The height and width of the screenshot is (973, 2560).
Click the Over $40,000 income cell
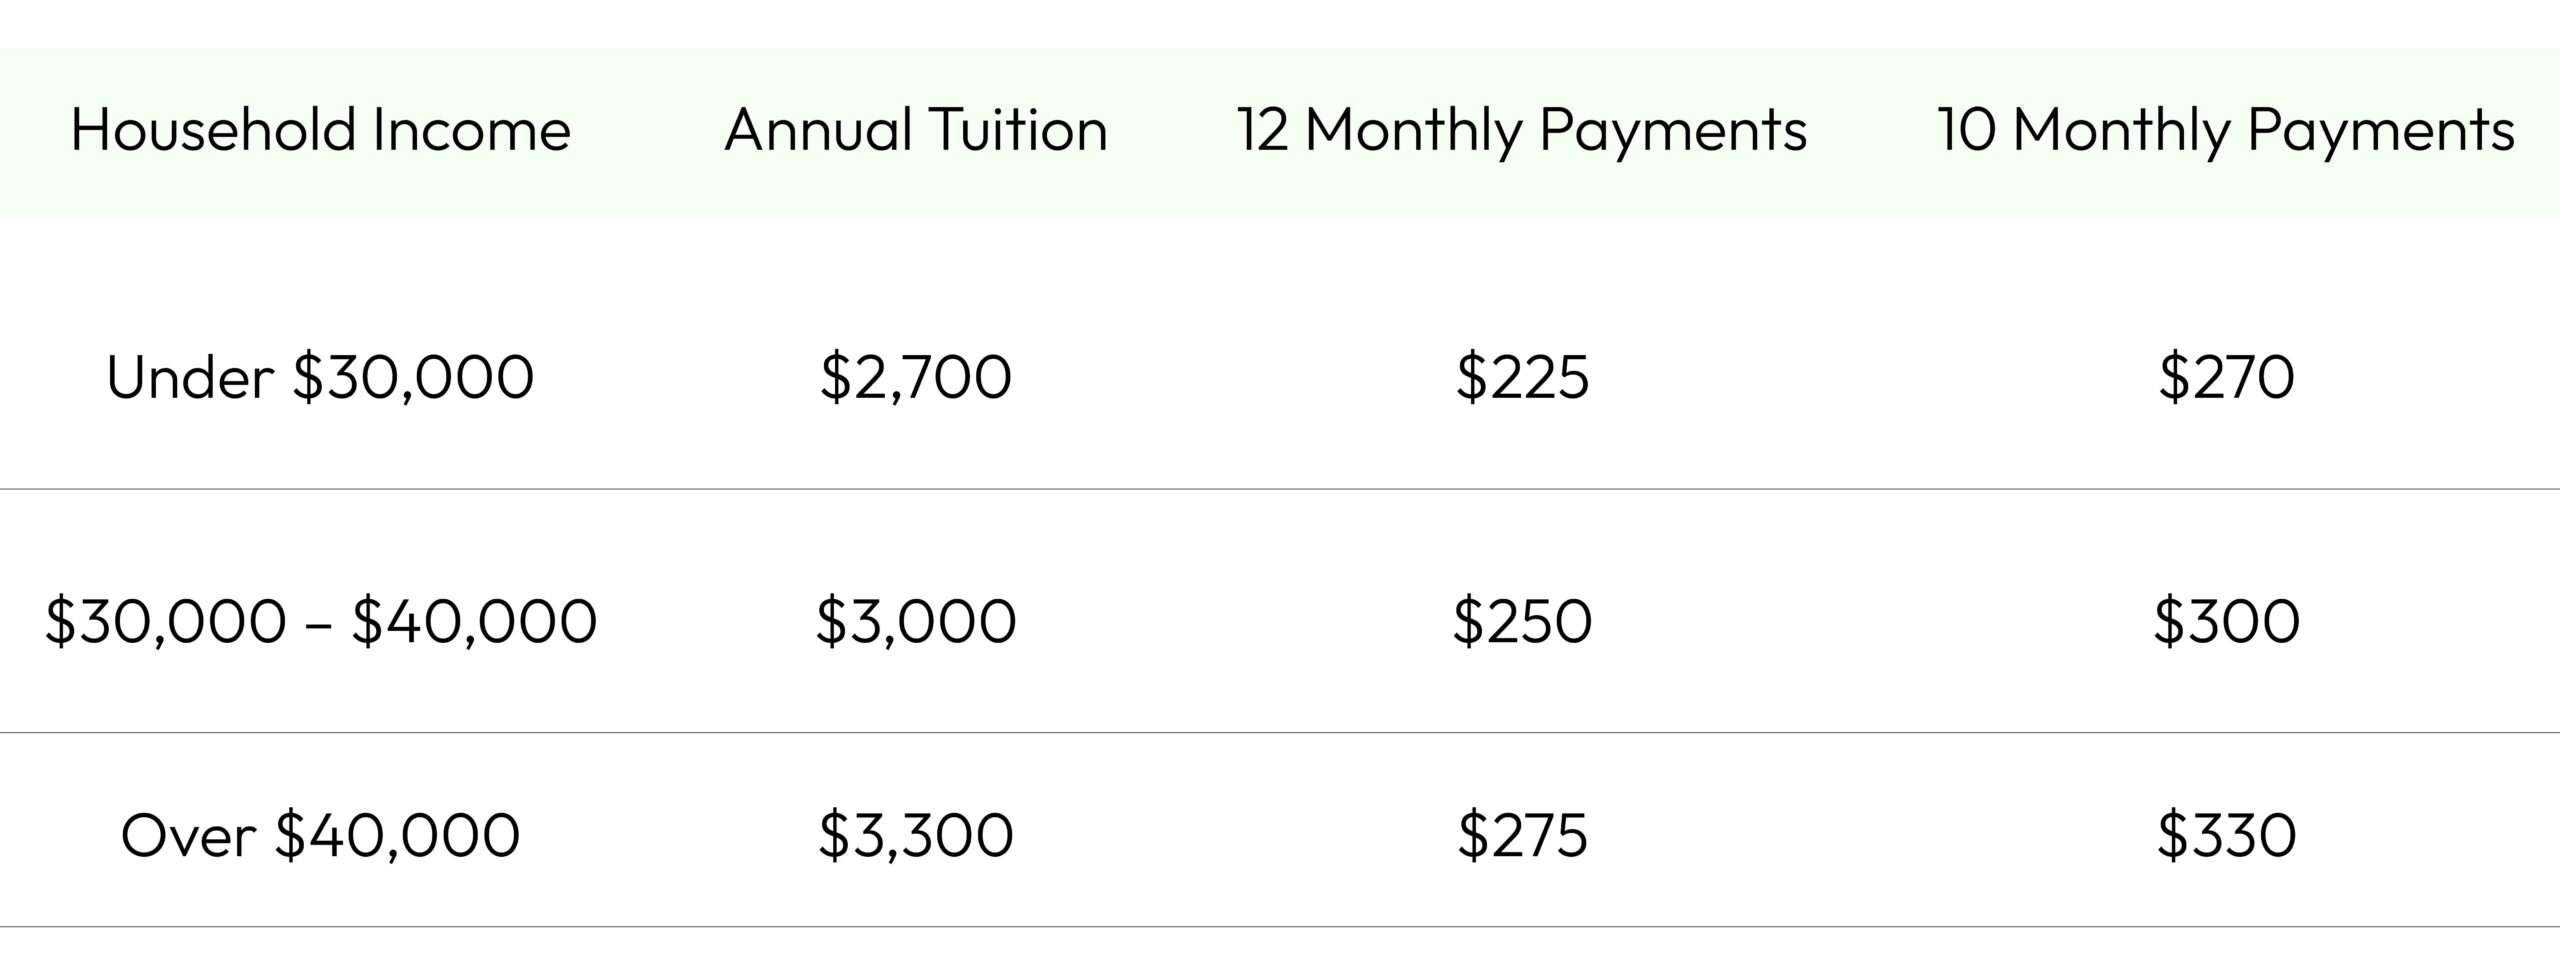[x=320, y=836]
